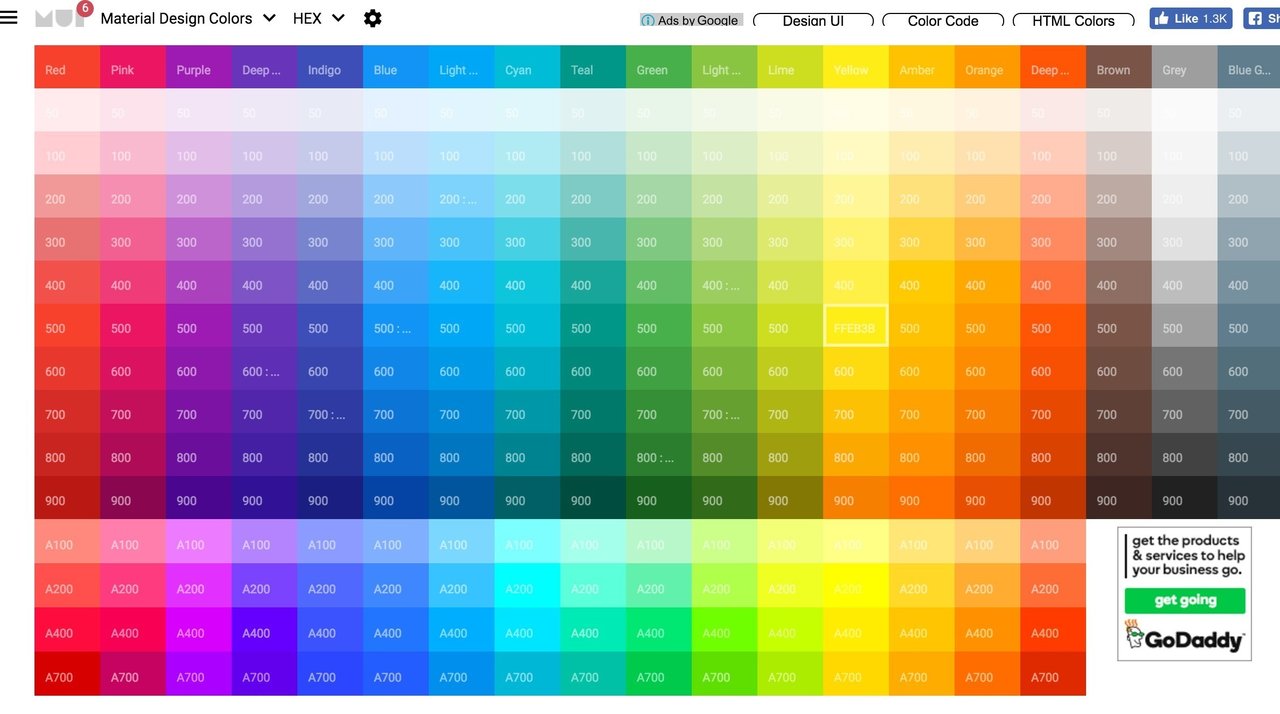Click the MUI logo with notification badge
The height and width of the screenshot is (714, 1280).
(60, 17)
